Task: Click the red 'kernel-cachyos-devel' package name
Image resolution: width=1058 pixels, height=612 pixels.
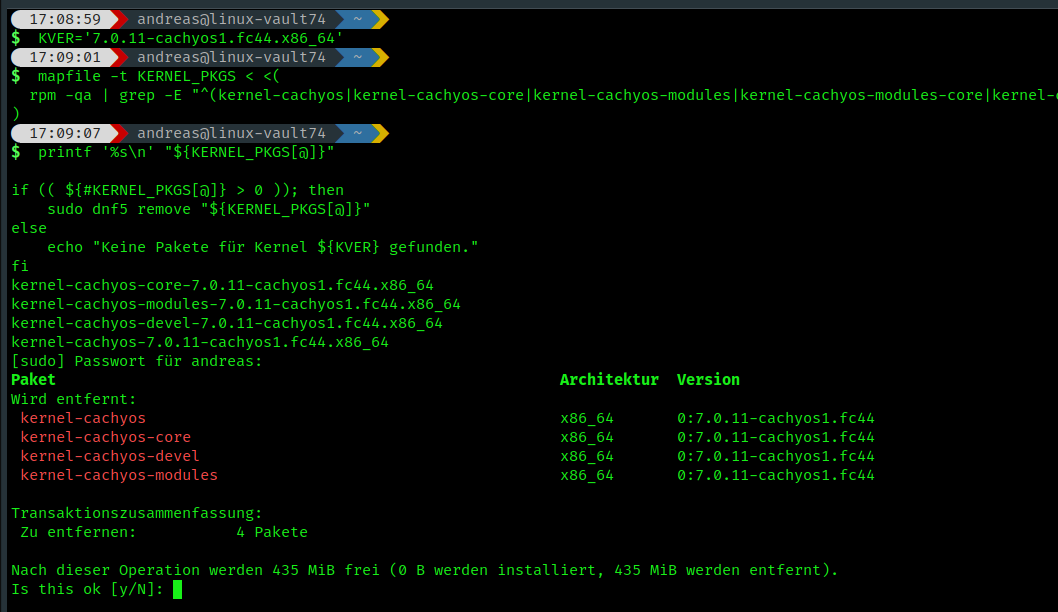Action: [110, 456]
